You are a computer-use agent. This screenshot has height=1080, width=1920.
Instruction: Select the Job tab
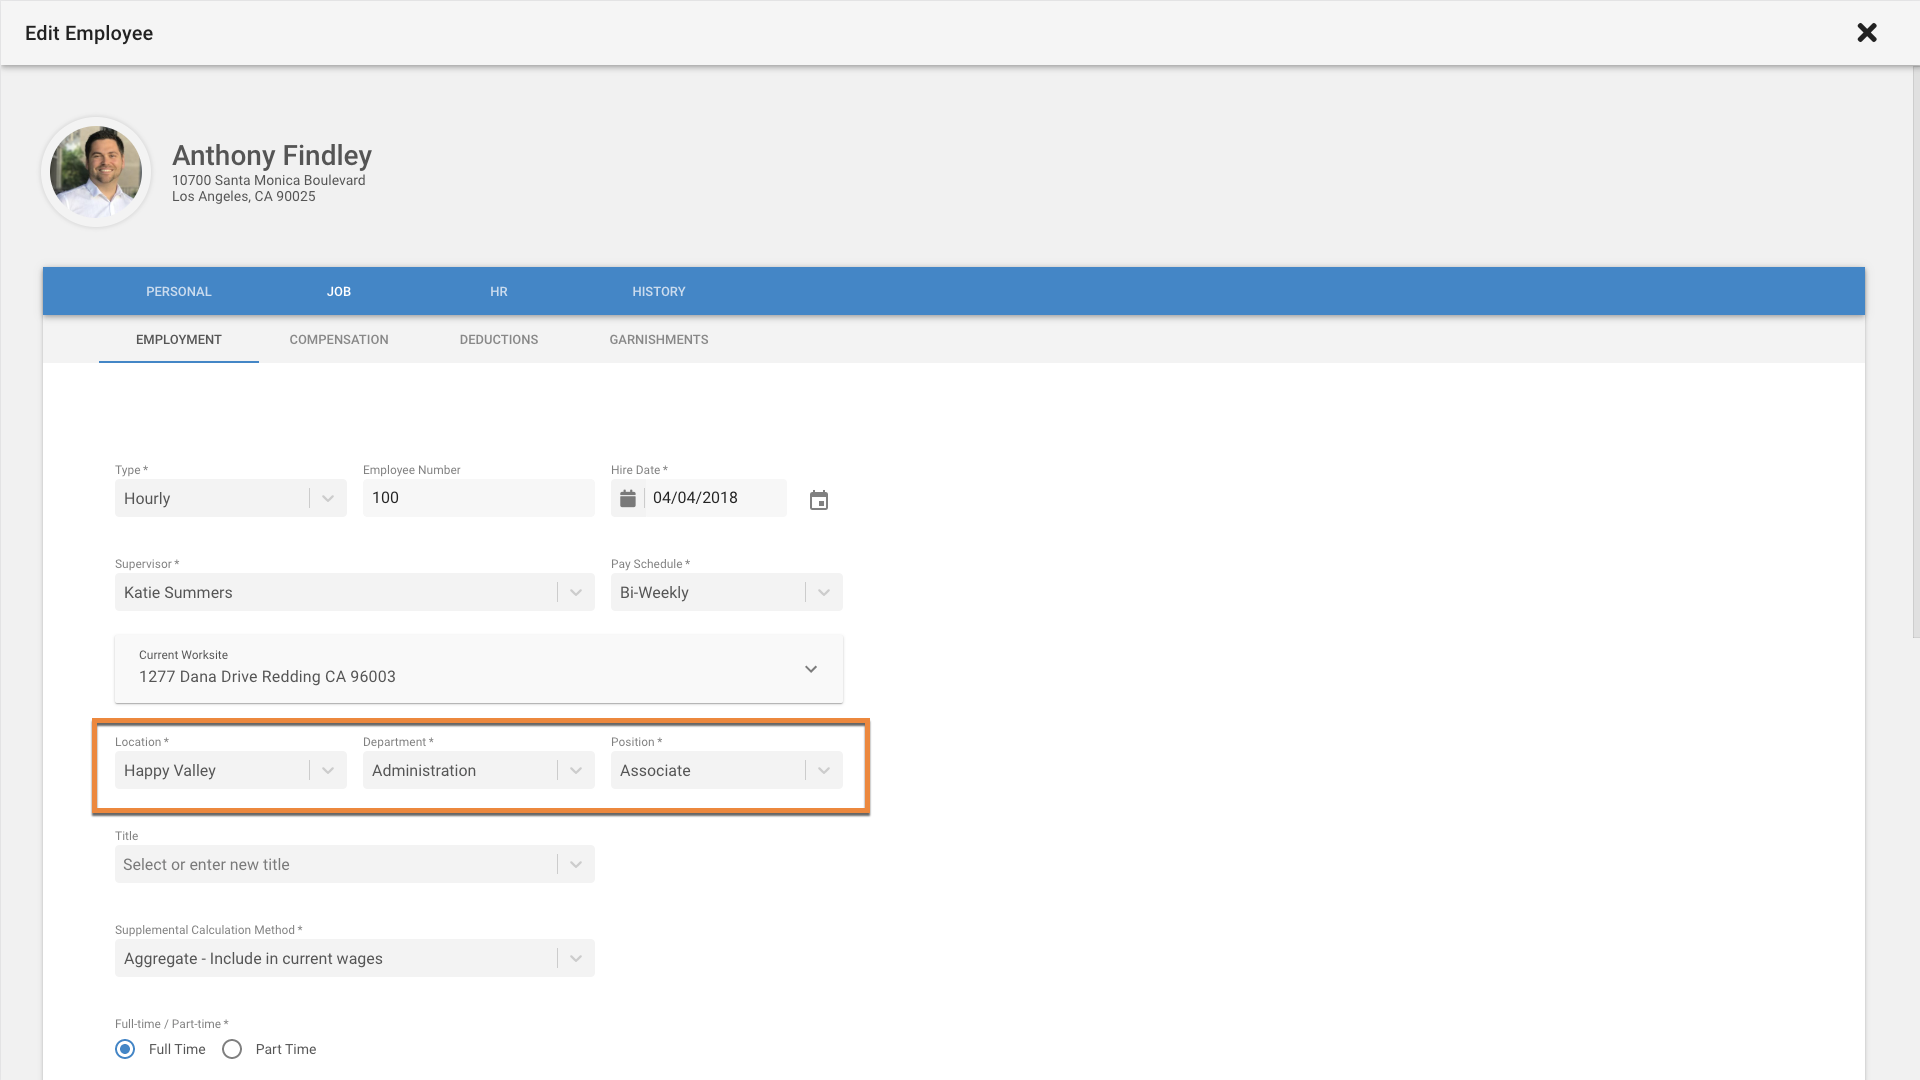pyautogui.click(x=339, y=292)
